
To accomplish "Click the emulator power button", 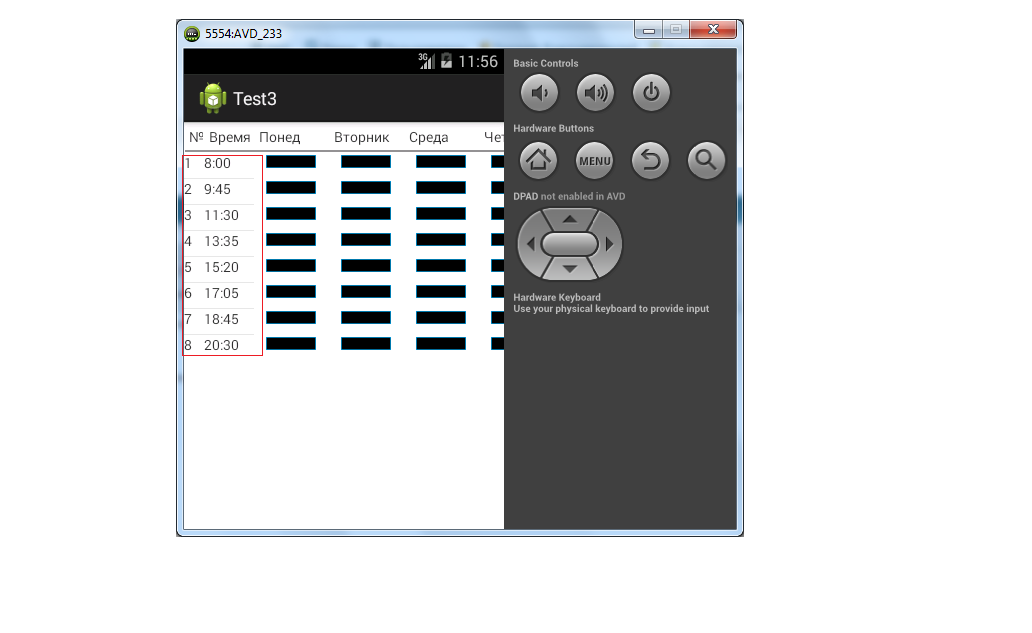I will click(651, 93).
